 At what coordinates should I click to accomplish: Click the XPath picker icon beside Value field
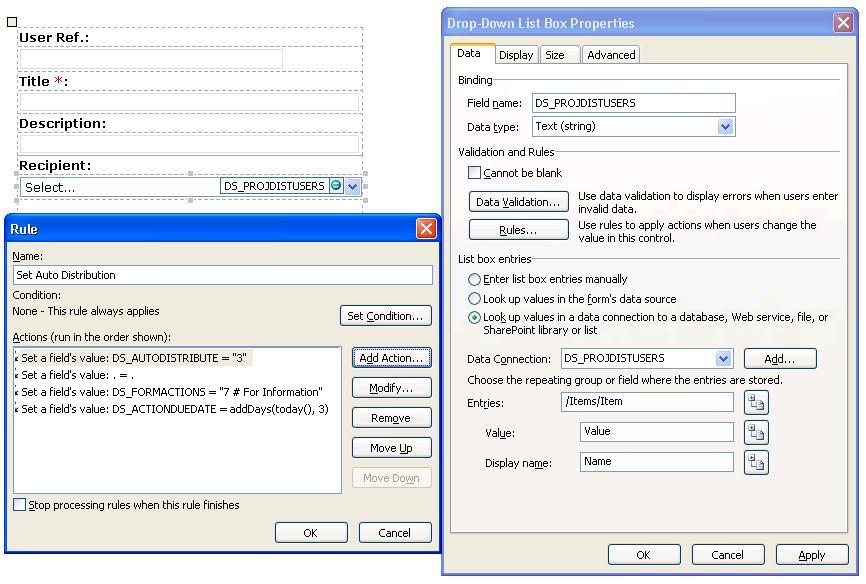pos(757,432)
